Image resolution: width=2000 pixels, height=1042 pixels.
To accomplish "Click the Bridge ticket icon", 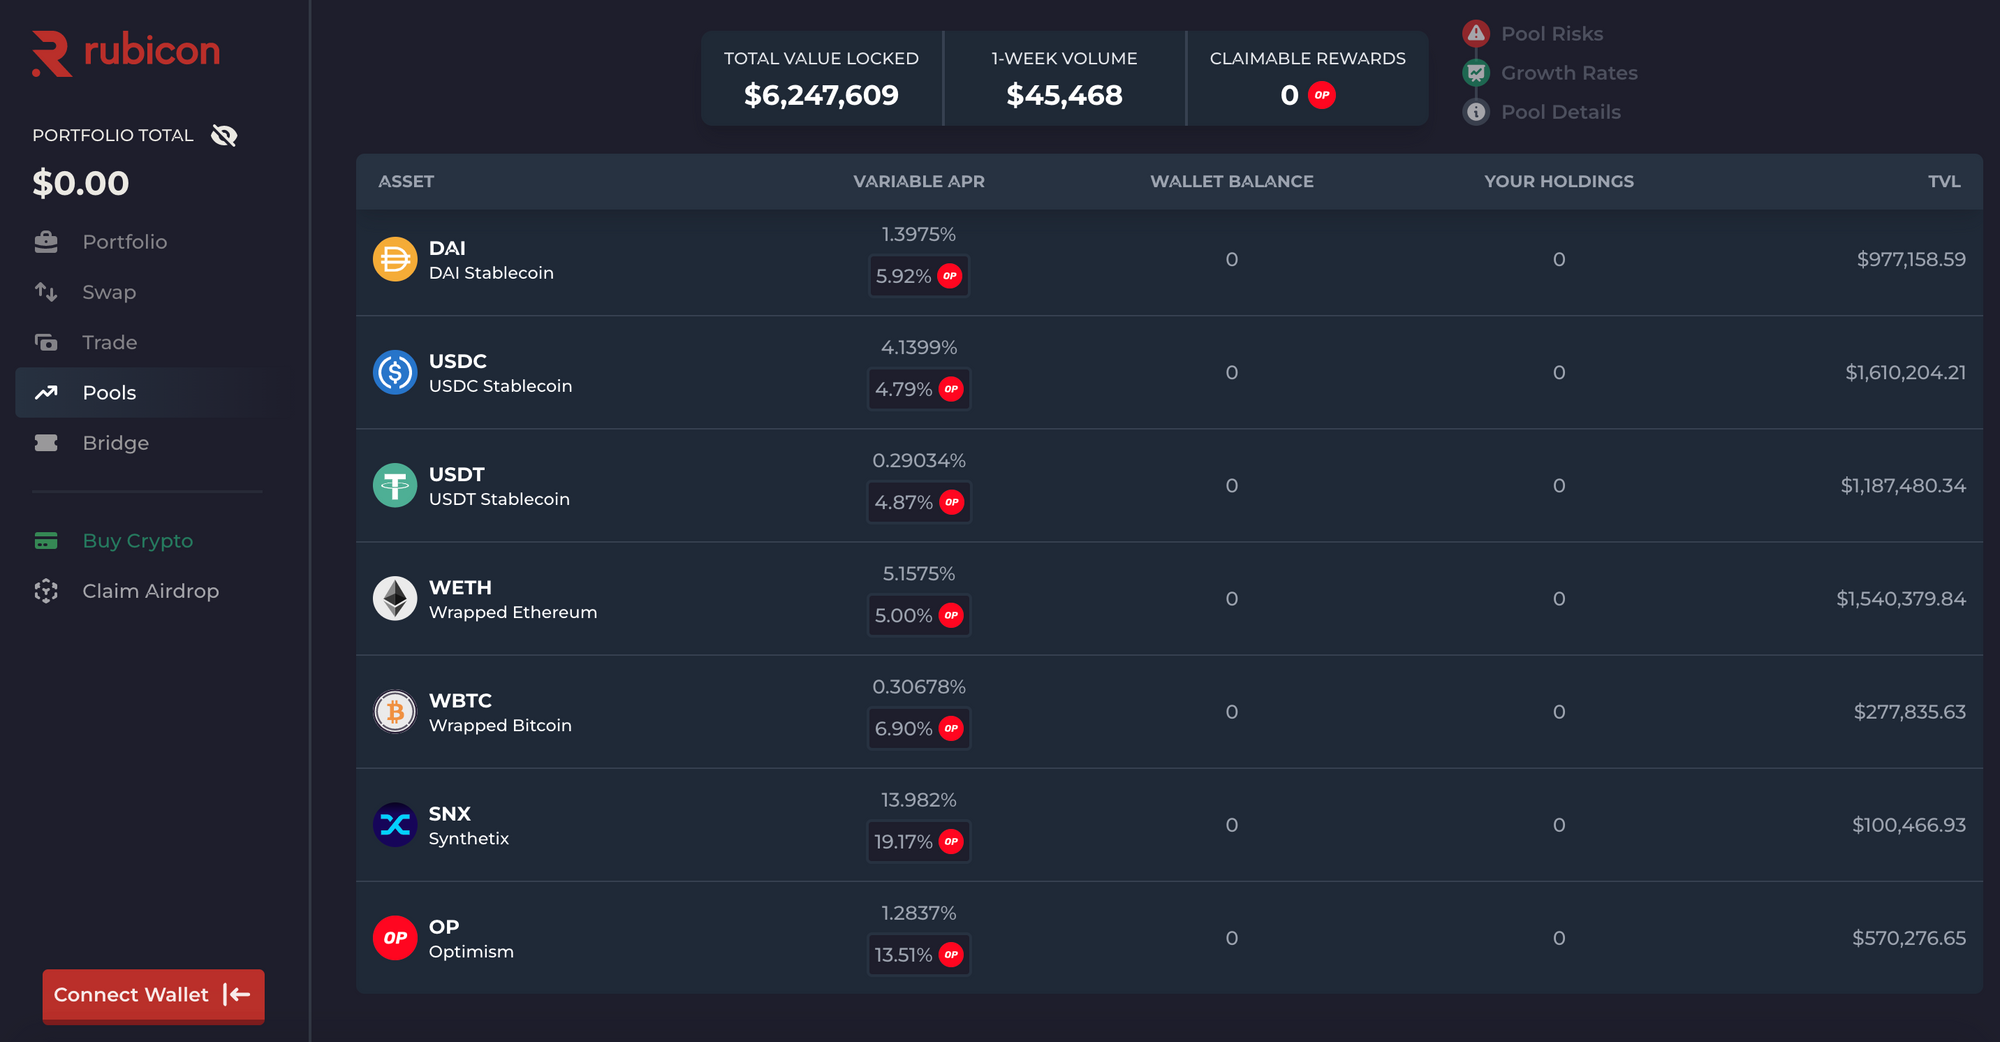I will pyautogui.click(x=46, y=442).
